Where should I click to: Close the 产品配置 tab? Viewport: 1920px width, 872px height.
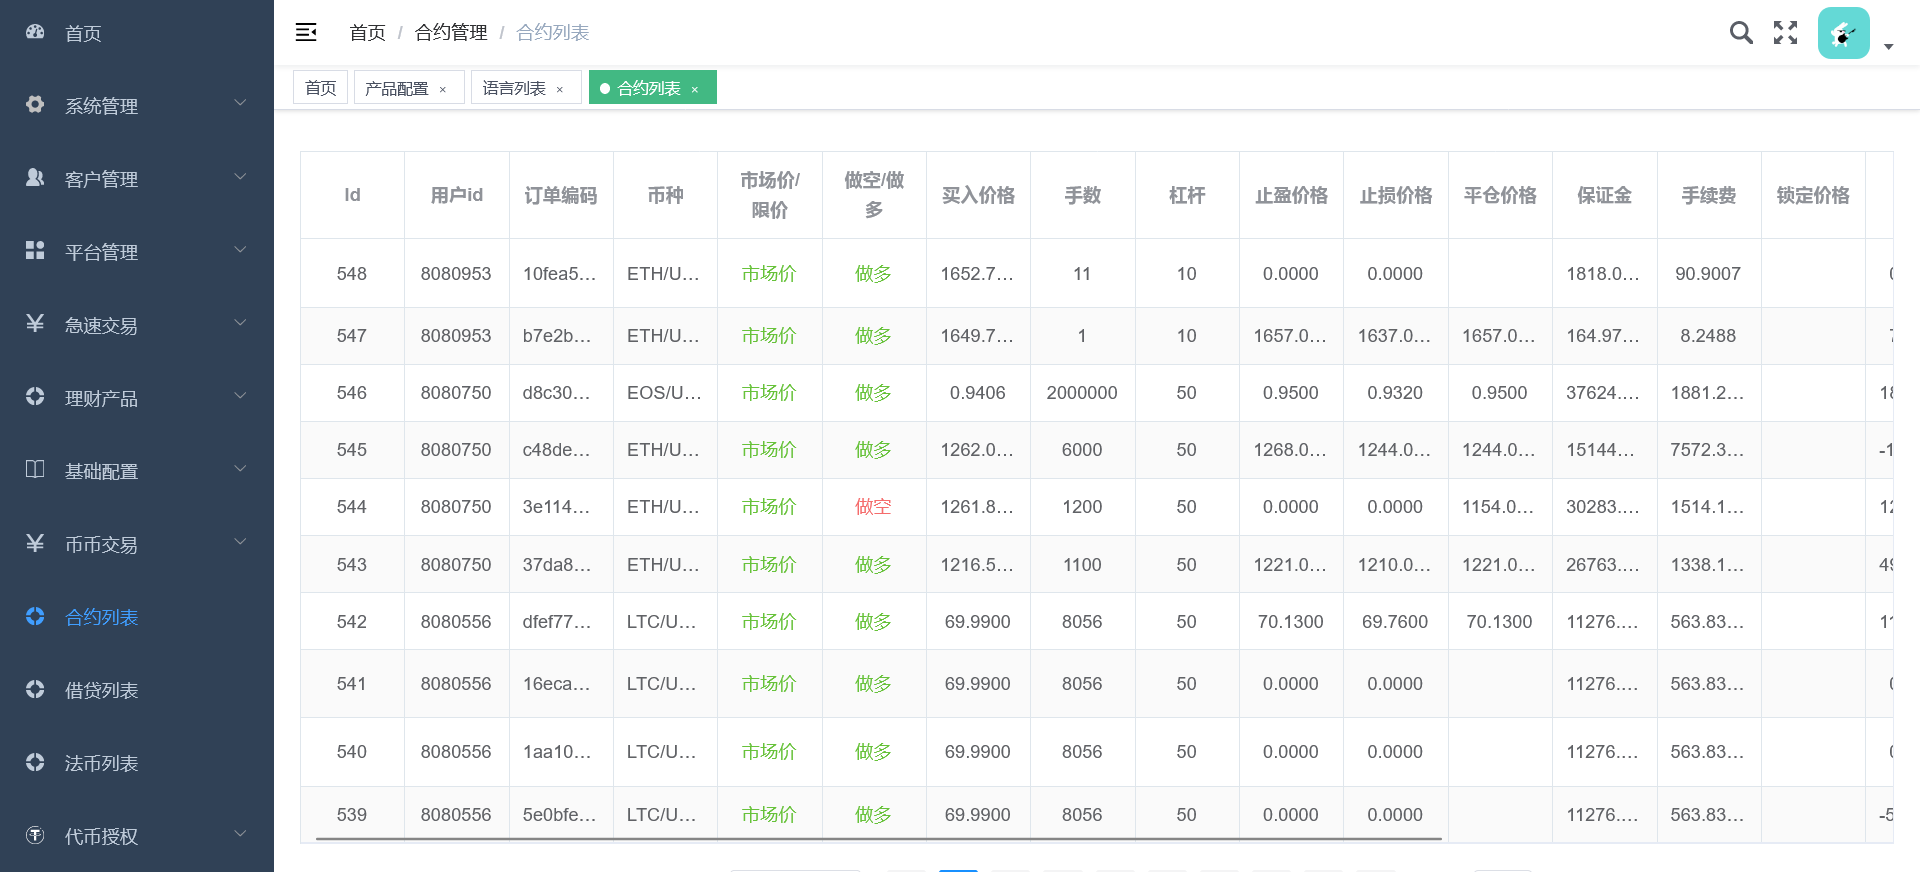pyautogui.click(x=443, y=90)
